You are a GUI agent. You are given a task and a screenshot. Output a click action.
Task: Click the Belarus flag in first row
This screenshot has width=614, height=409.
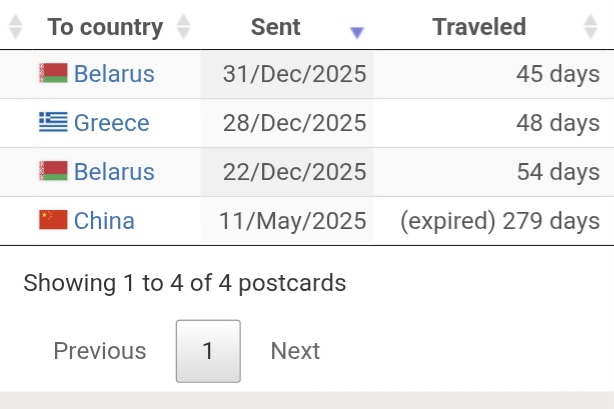pos(53,73)
